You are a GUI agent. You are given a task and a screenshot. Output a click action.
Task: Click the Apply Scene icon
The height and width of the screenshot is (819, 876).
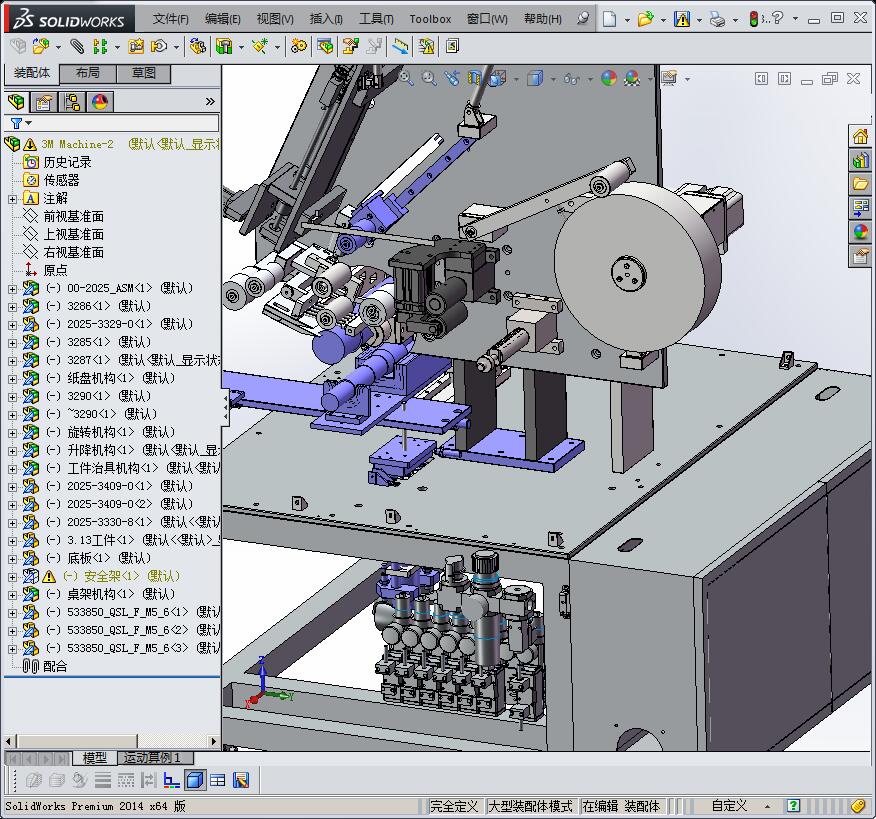632,78
